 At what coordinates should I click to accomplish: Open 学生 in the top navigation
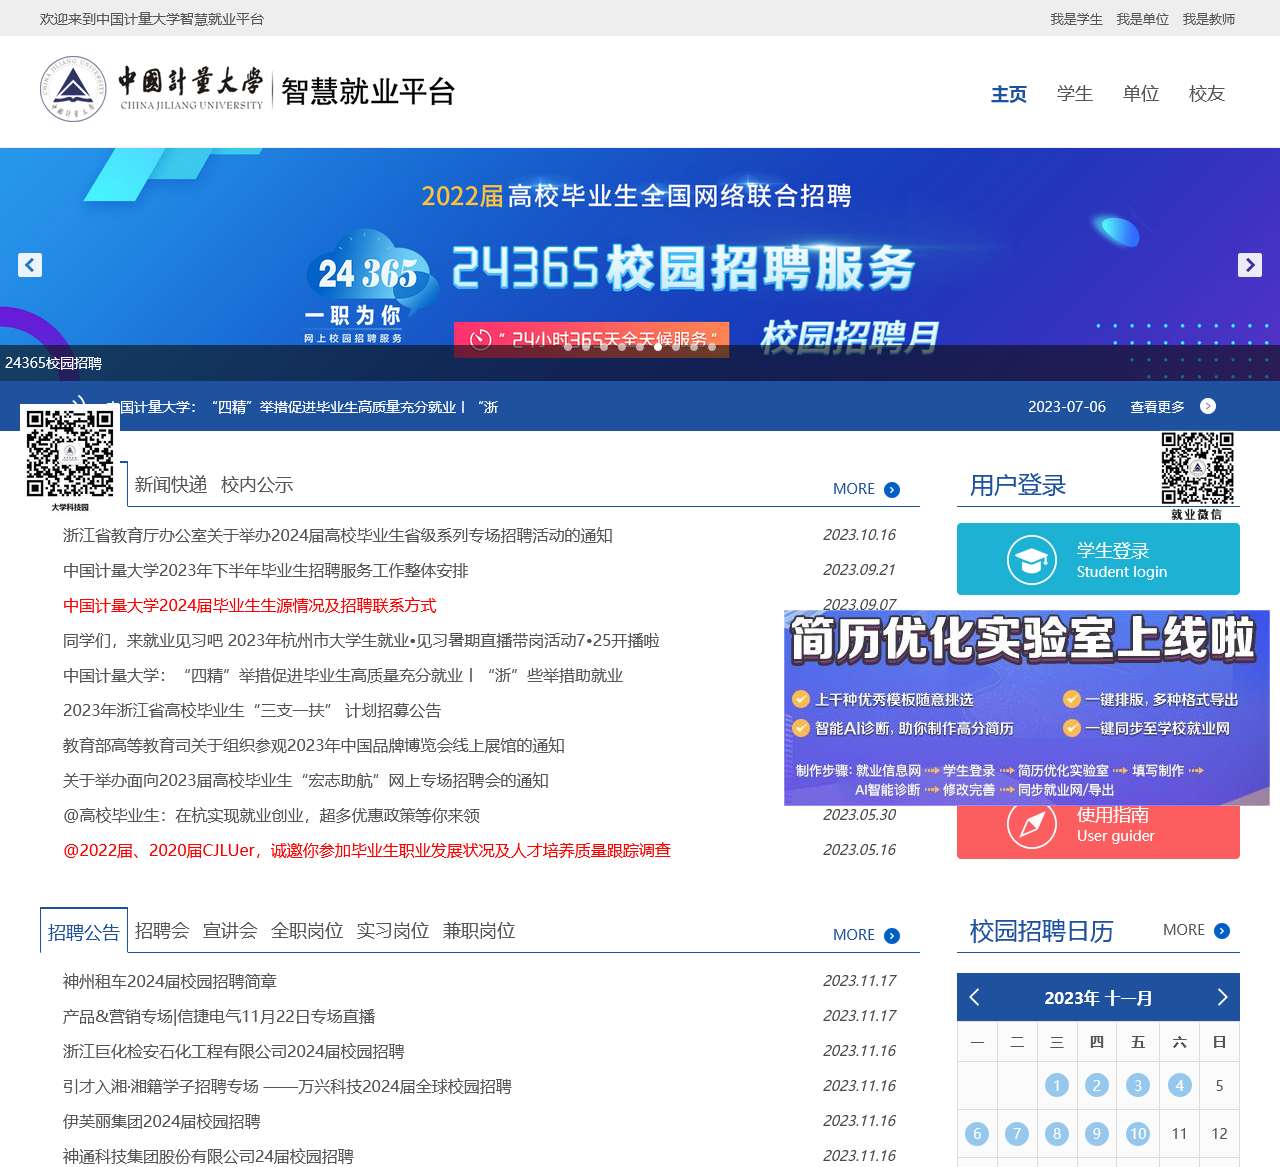click(x=1074, y=94)
